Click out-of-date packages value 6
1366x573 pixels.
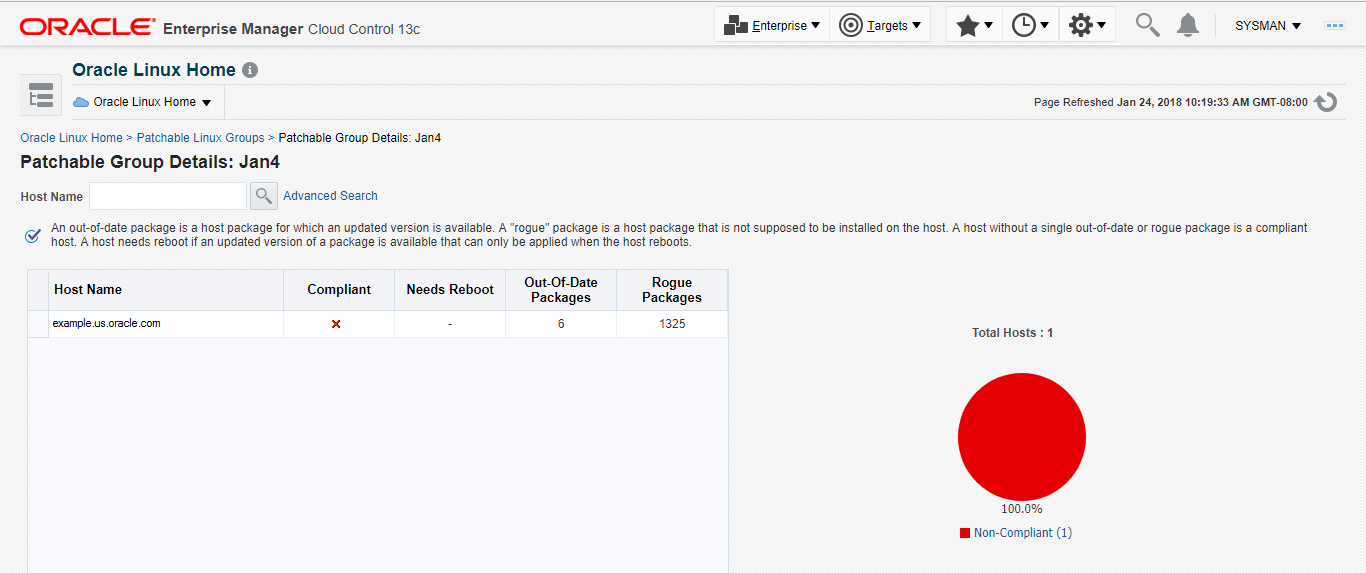(x=561, y=324)
